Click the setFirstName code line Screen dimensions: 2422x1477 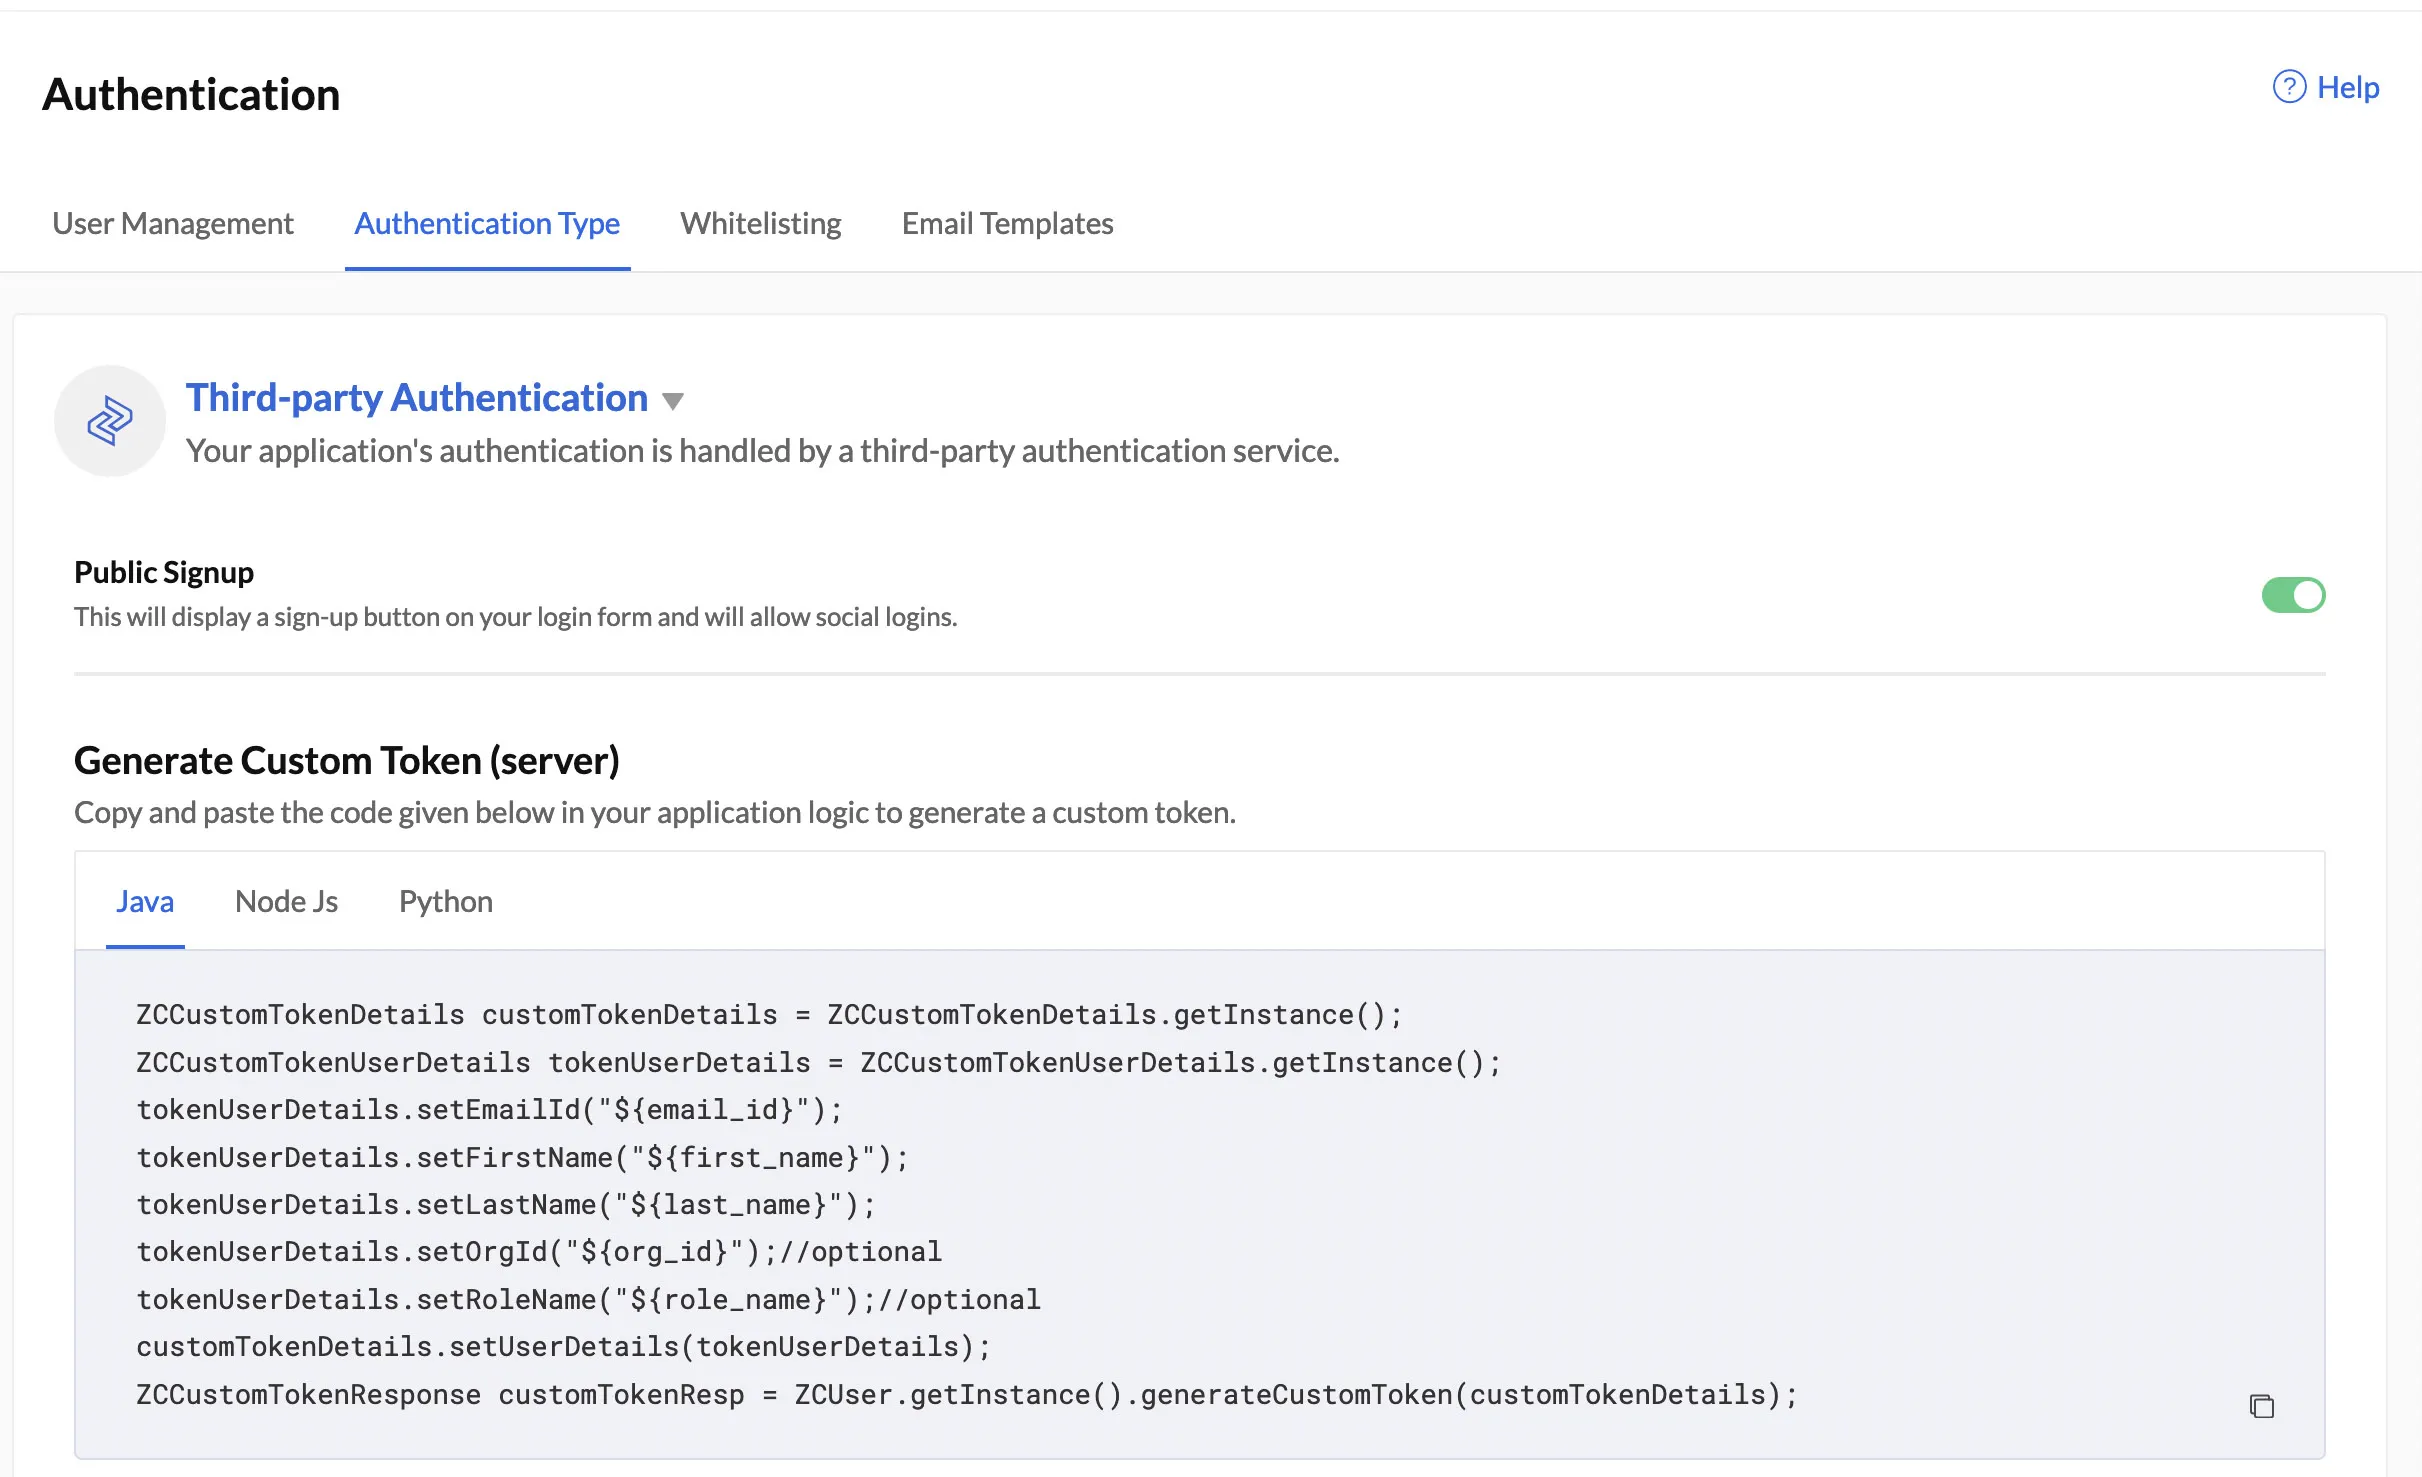523,1158
